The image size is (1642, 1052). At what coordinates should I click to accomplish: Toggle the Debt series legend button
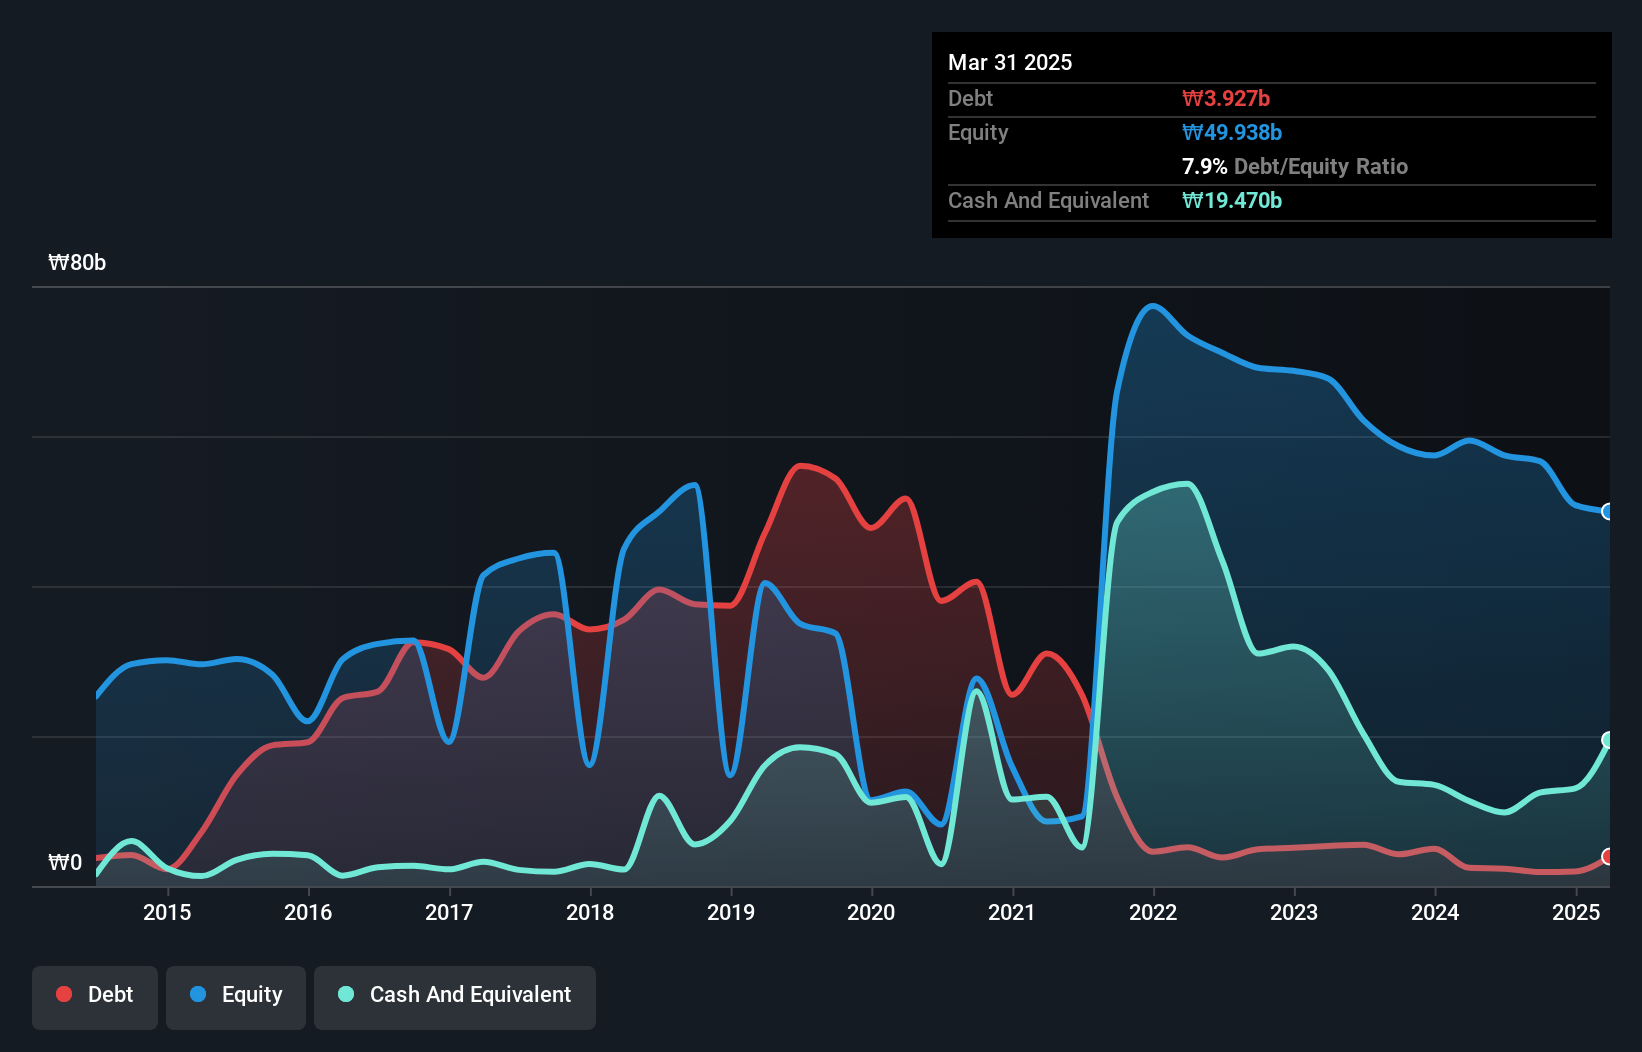(x=95, y=997)
